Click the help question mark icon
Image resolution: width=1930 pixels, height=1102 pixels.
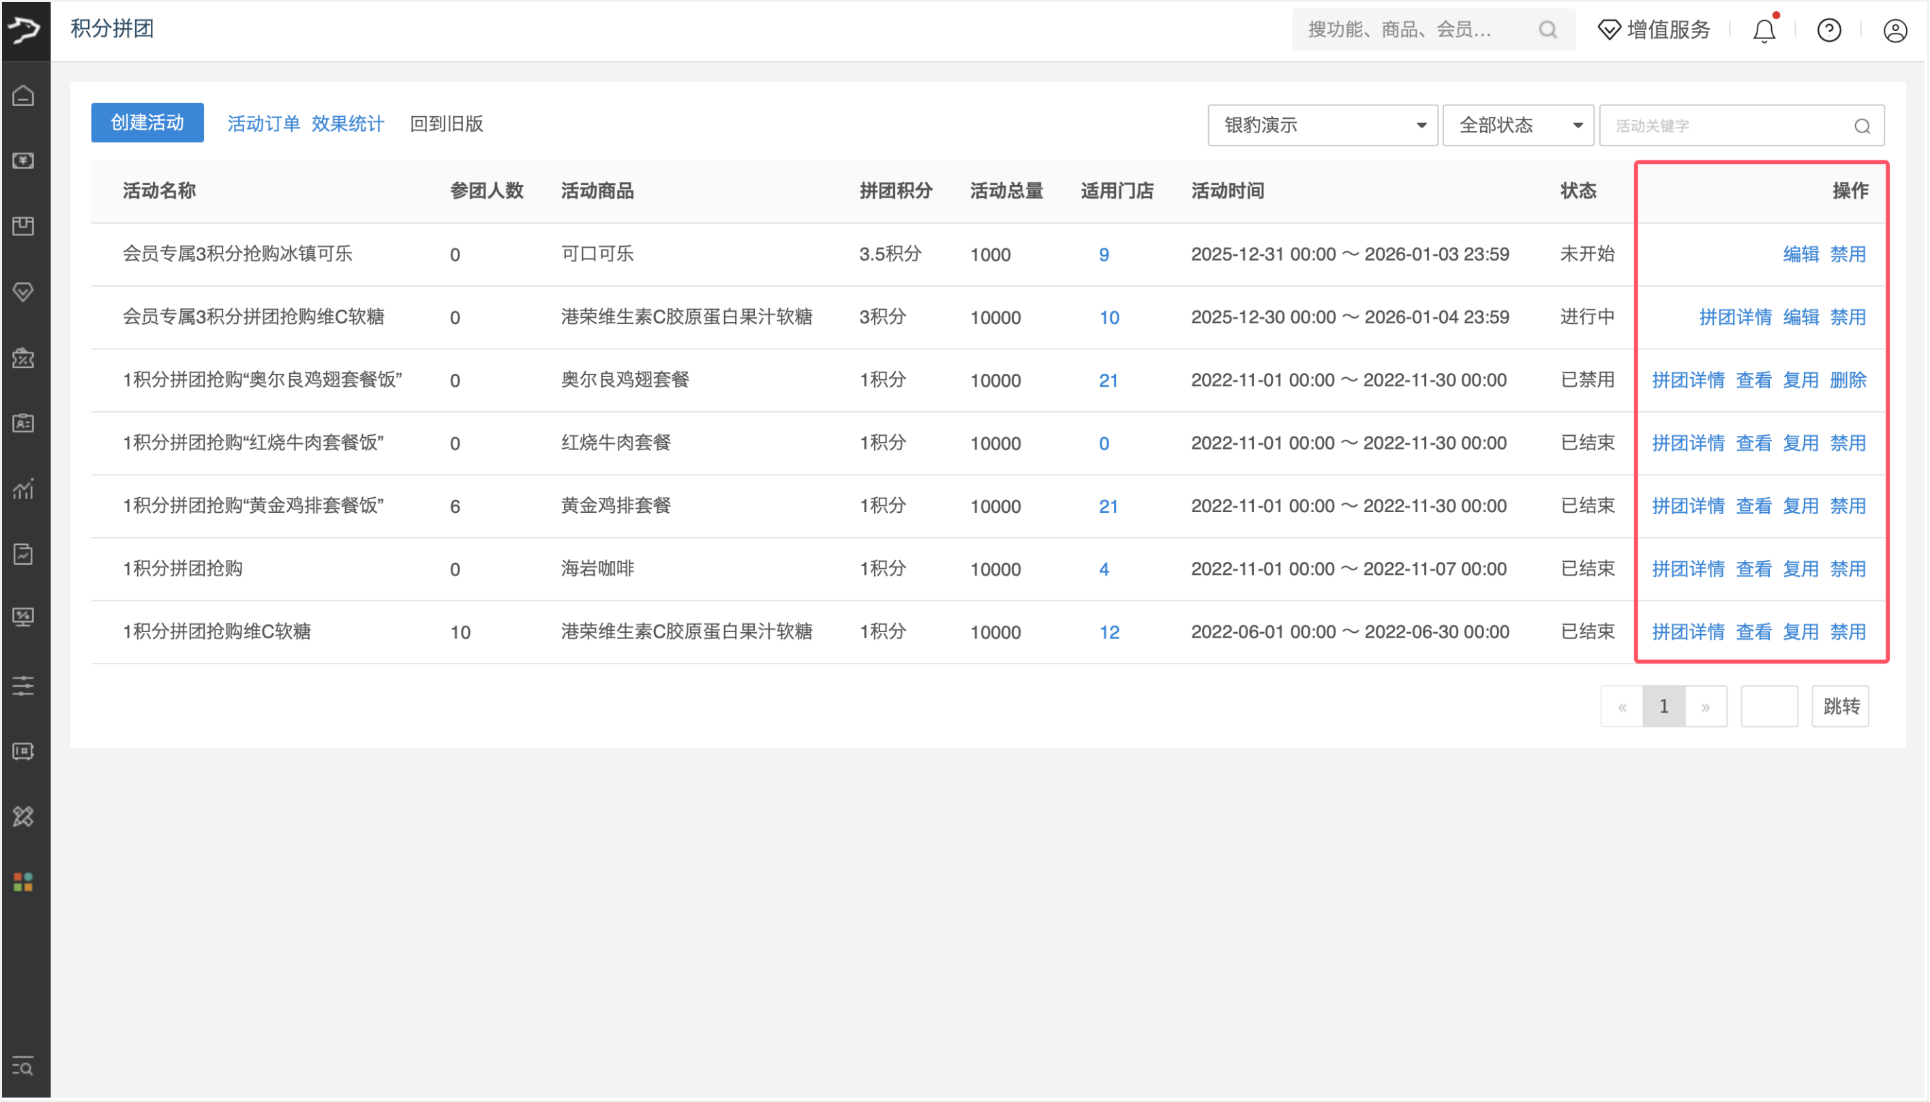(1829, 31)
